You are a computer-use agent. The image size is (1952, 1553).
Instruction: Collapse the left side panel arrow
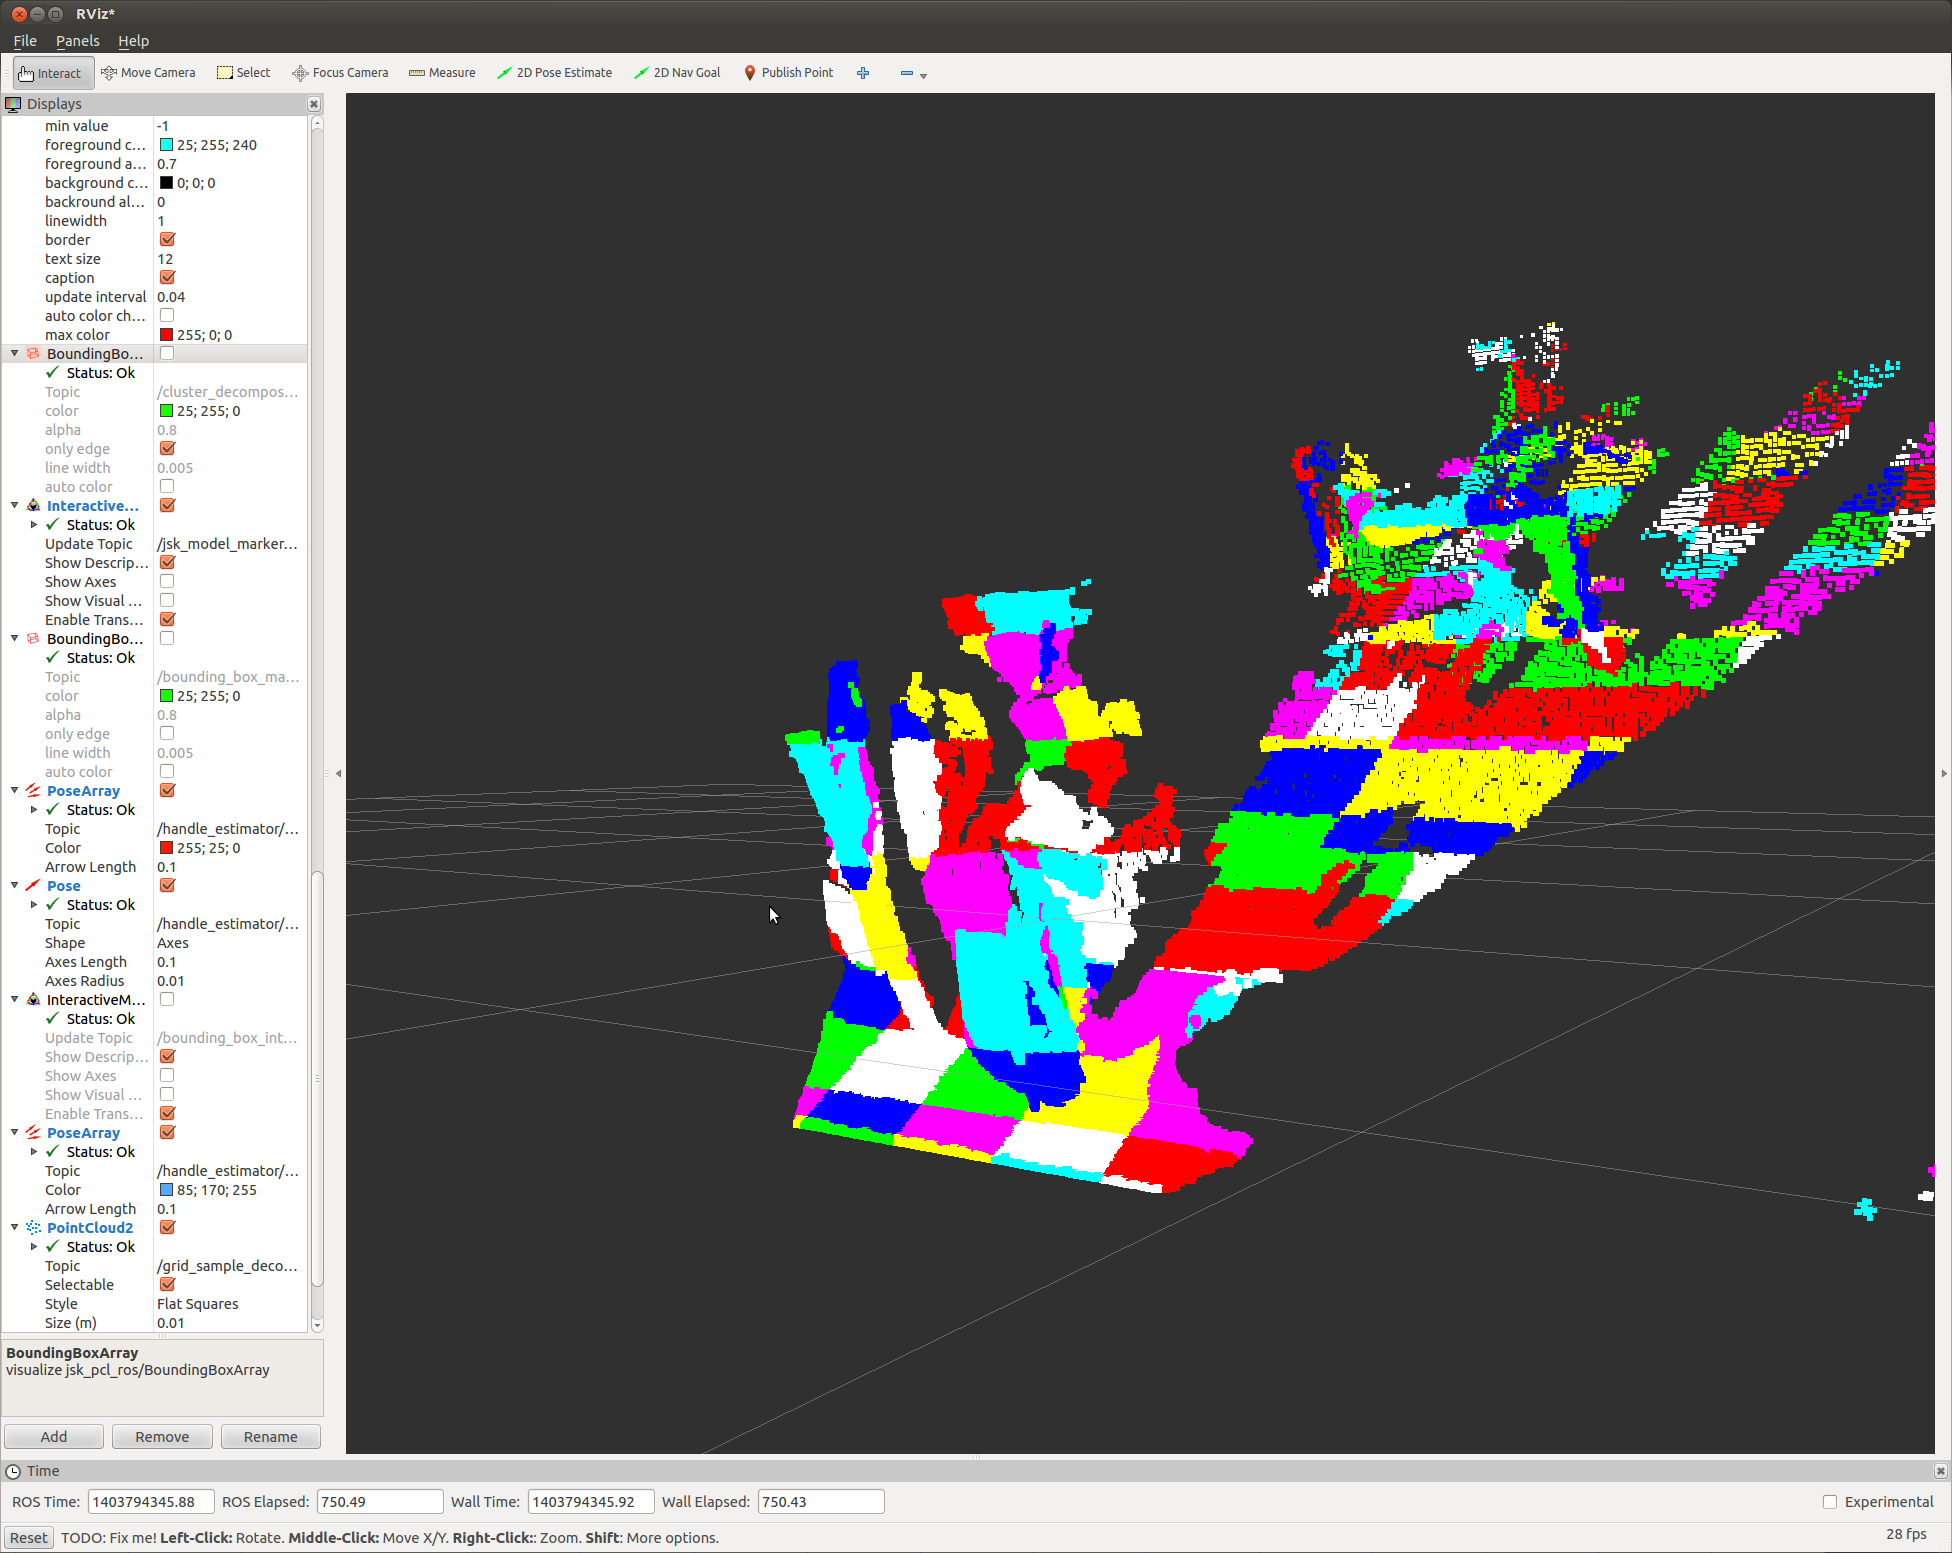[338, 773]
